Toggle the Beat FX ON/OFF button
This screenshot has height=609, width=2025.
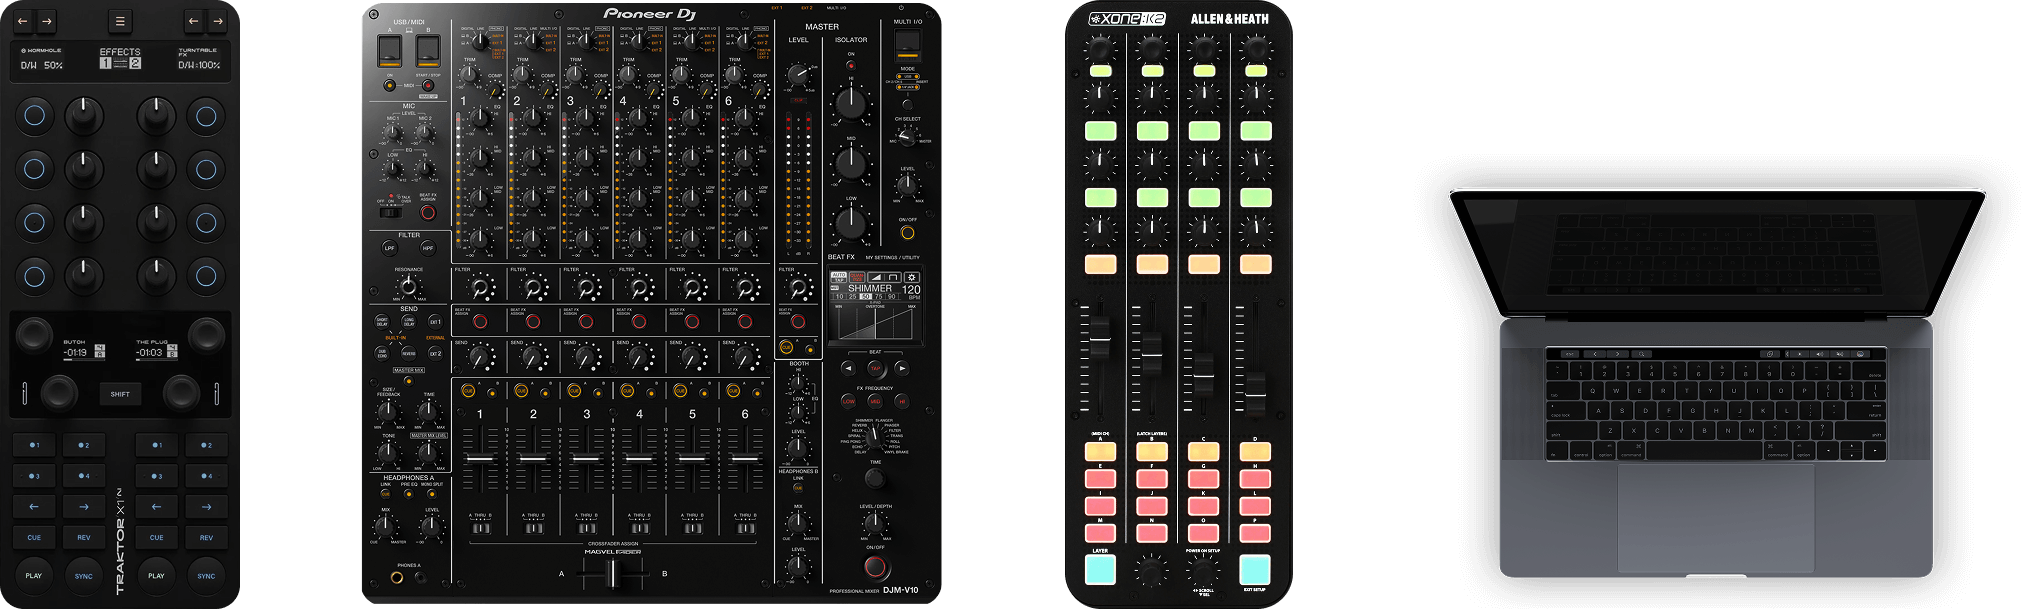875,567
